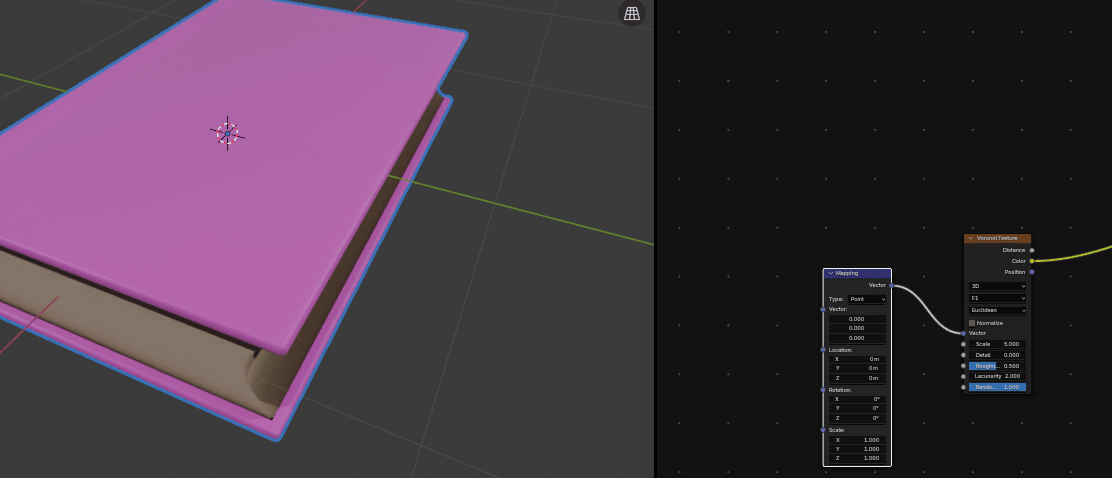The height and width of the screenshot is (478, 1112).
Task: Open the Mapping Type Point dropdown
Action: [866, 299]
